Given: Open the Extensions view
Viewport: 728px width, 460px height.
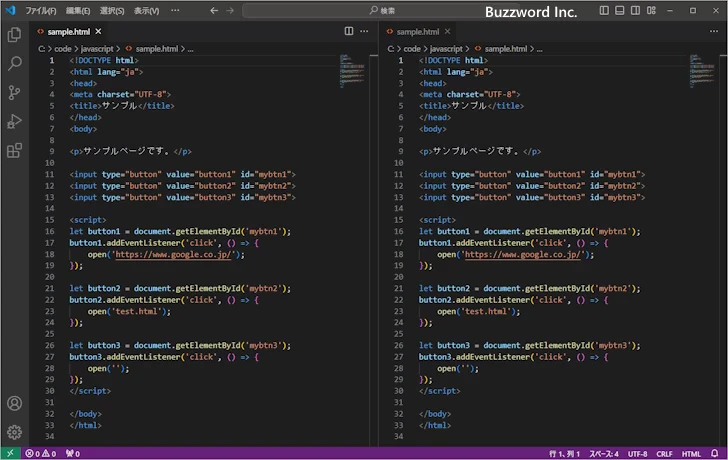Looking at the screenshot, I should coord(14,150).
